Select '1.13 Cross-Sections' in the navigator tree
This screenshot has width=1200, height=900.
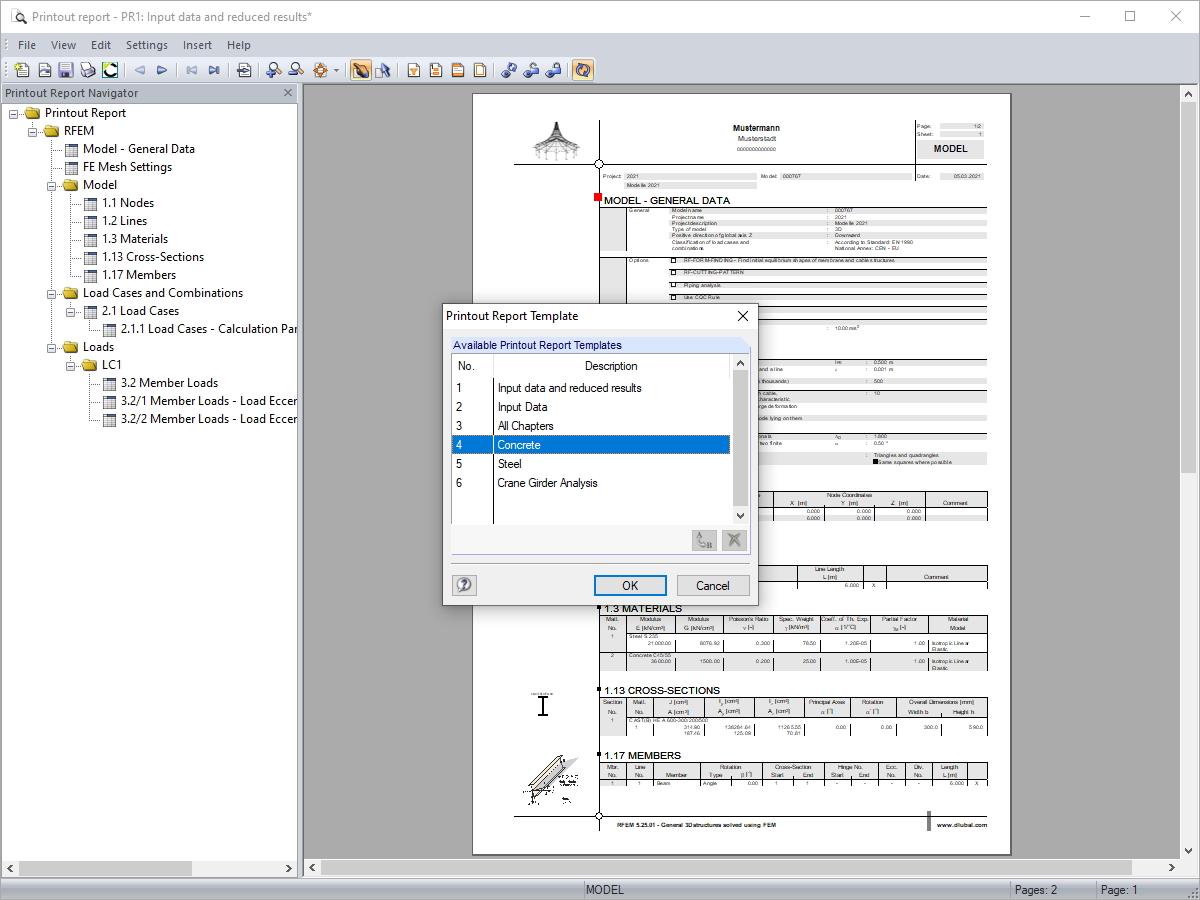[x=152, y=257]
